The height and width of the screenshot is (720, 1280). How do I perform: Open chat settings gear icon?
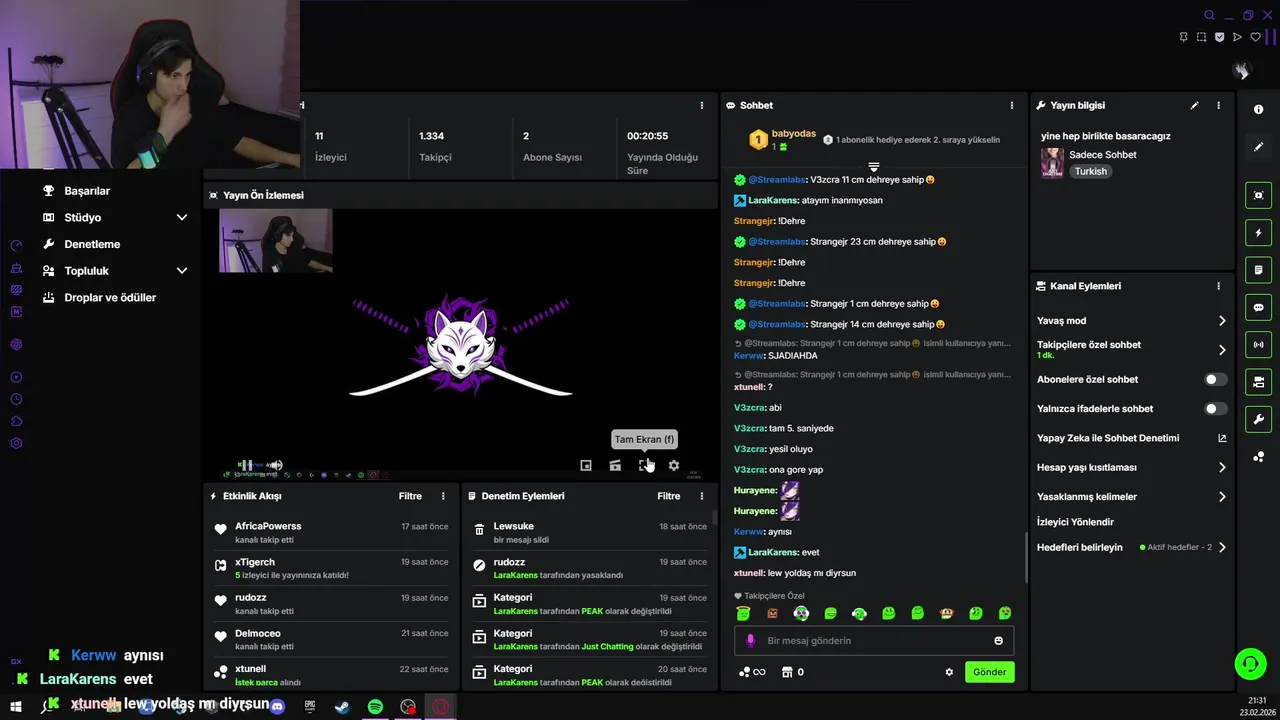coord(949,672)
